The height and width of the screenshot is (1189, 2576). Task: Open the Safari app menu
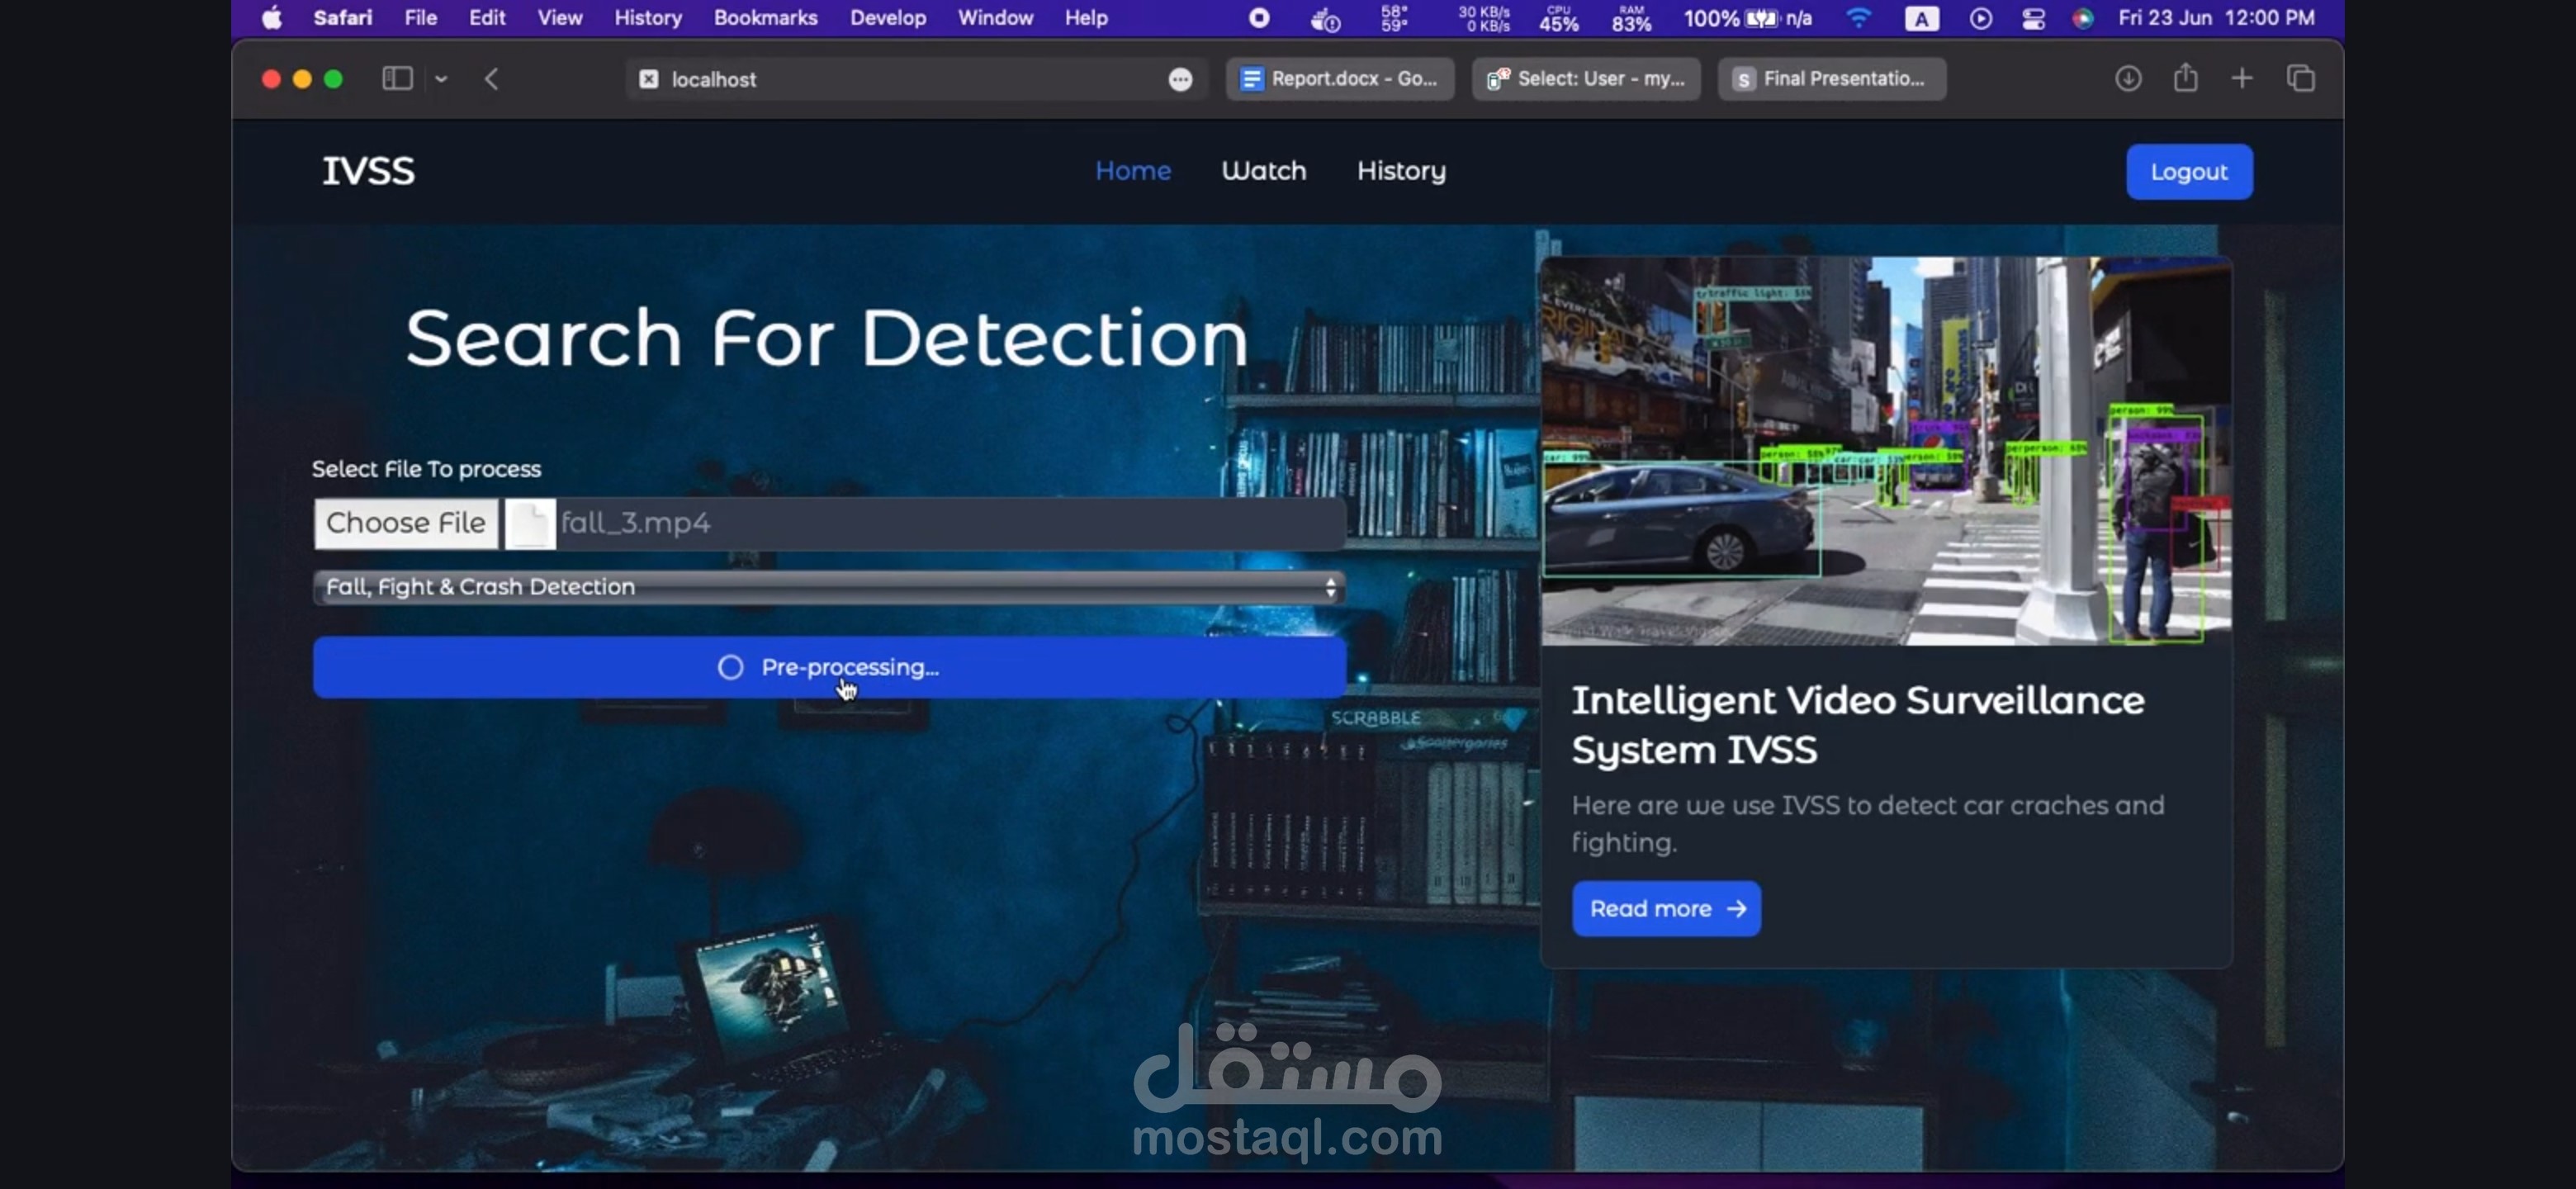342,18
